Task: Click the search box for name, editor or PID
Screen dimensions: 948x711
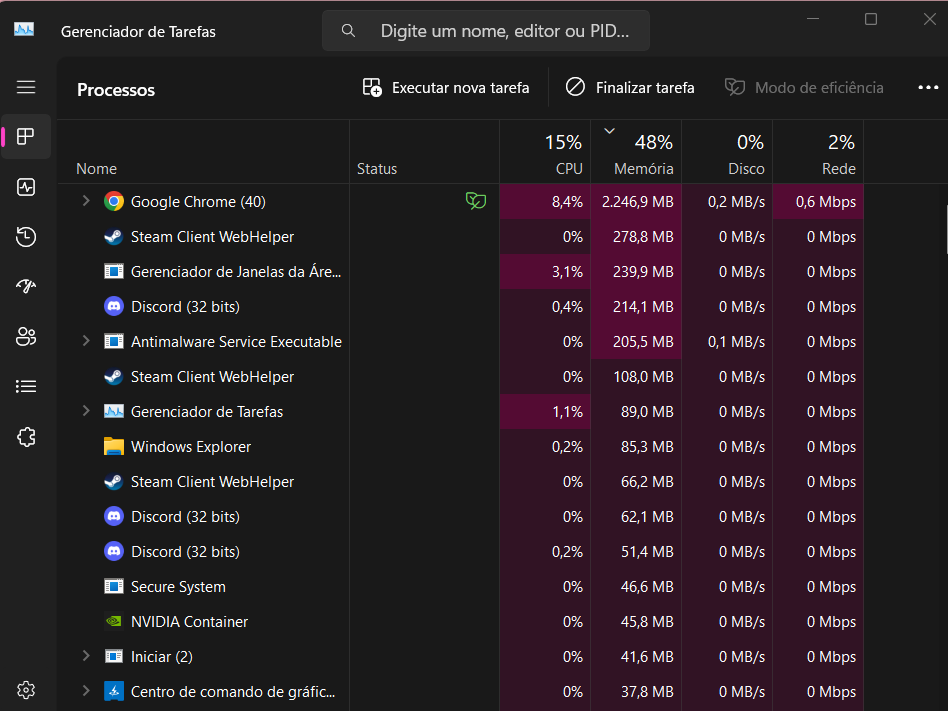Action: [x=486, y=30]
